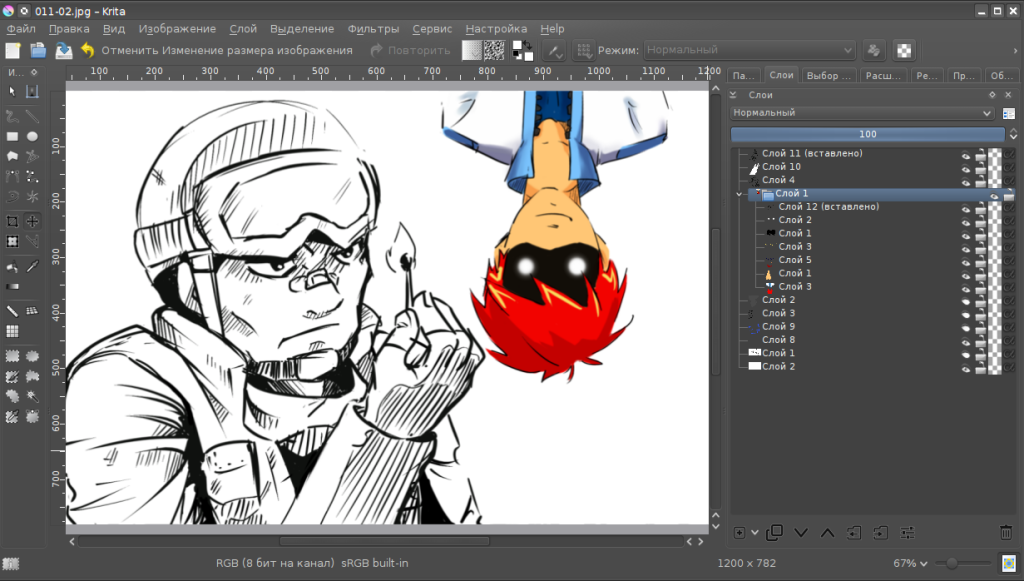Activate the multibrush tool
The width and height of the screenshot is (1024, 581).
pyautogui.click(x=32, y=196)
